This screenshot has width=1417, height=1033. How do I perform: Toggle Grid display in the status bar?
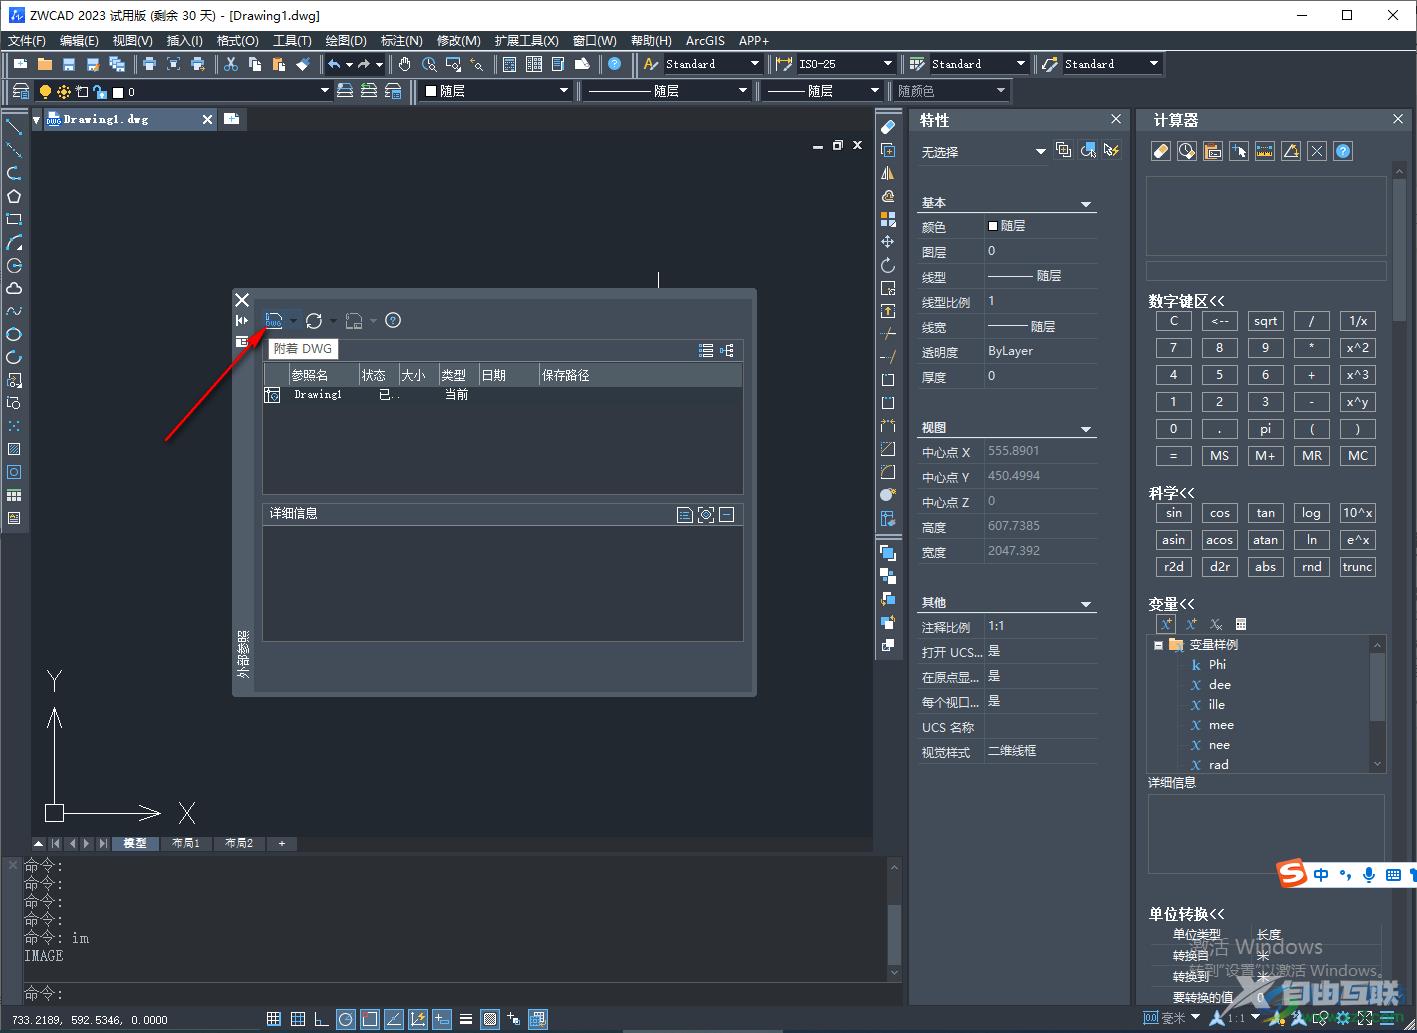[x=297, y=1019]
